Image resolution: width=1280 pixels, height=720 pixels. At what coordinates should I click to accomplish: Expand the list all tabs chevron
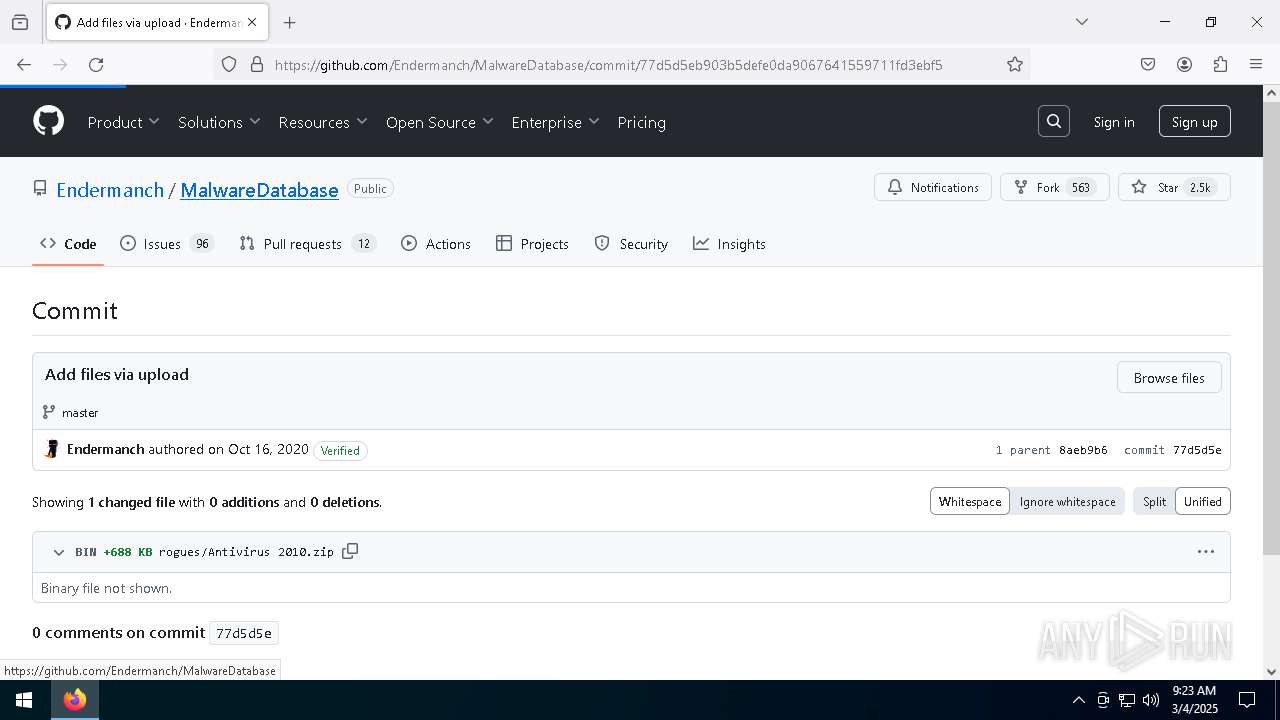point(1081,22)
